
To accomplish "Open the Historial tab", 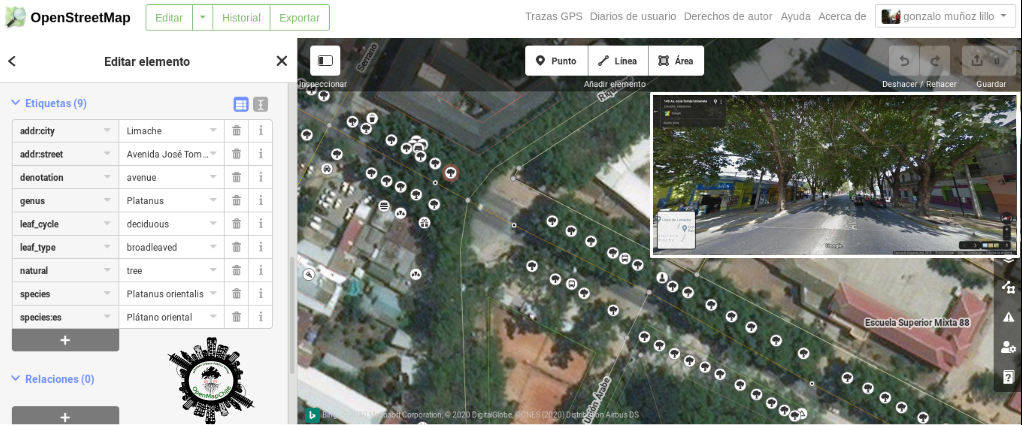I will pyautogui.click(x=241, y=18).
